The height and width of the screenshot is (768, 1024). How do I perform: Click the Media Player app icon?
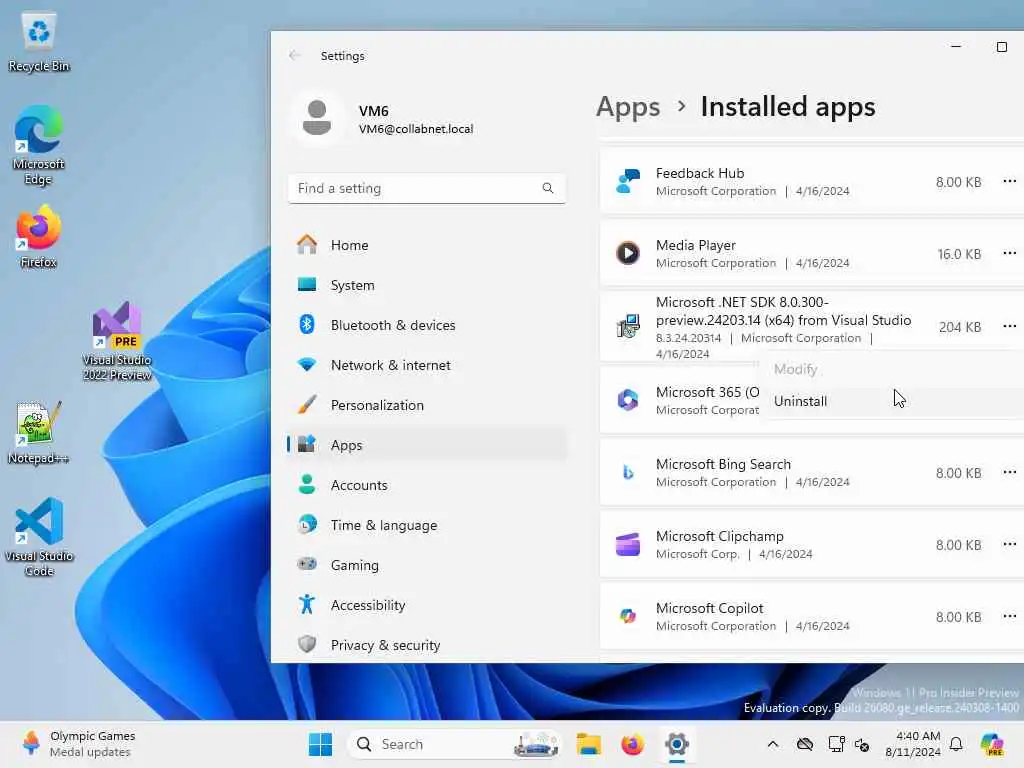pyautogui.click(x=628, y=253)
